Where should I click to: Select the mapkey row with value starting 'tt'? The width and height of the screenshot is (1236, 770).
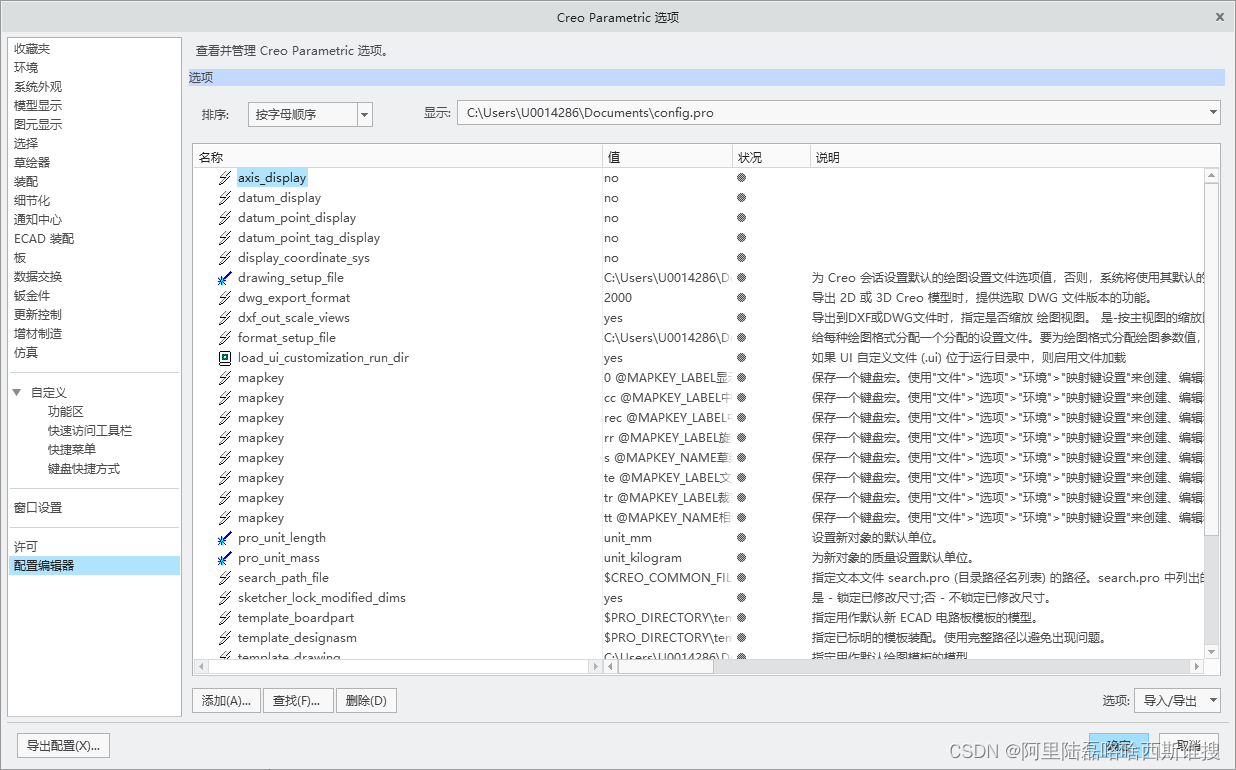click(x=700, y=518)
